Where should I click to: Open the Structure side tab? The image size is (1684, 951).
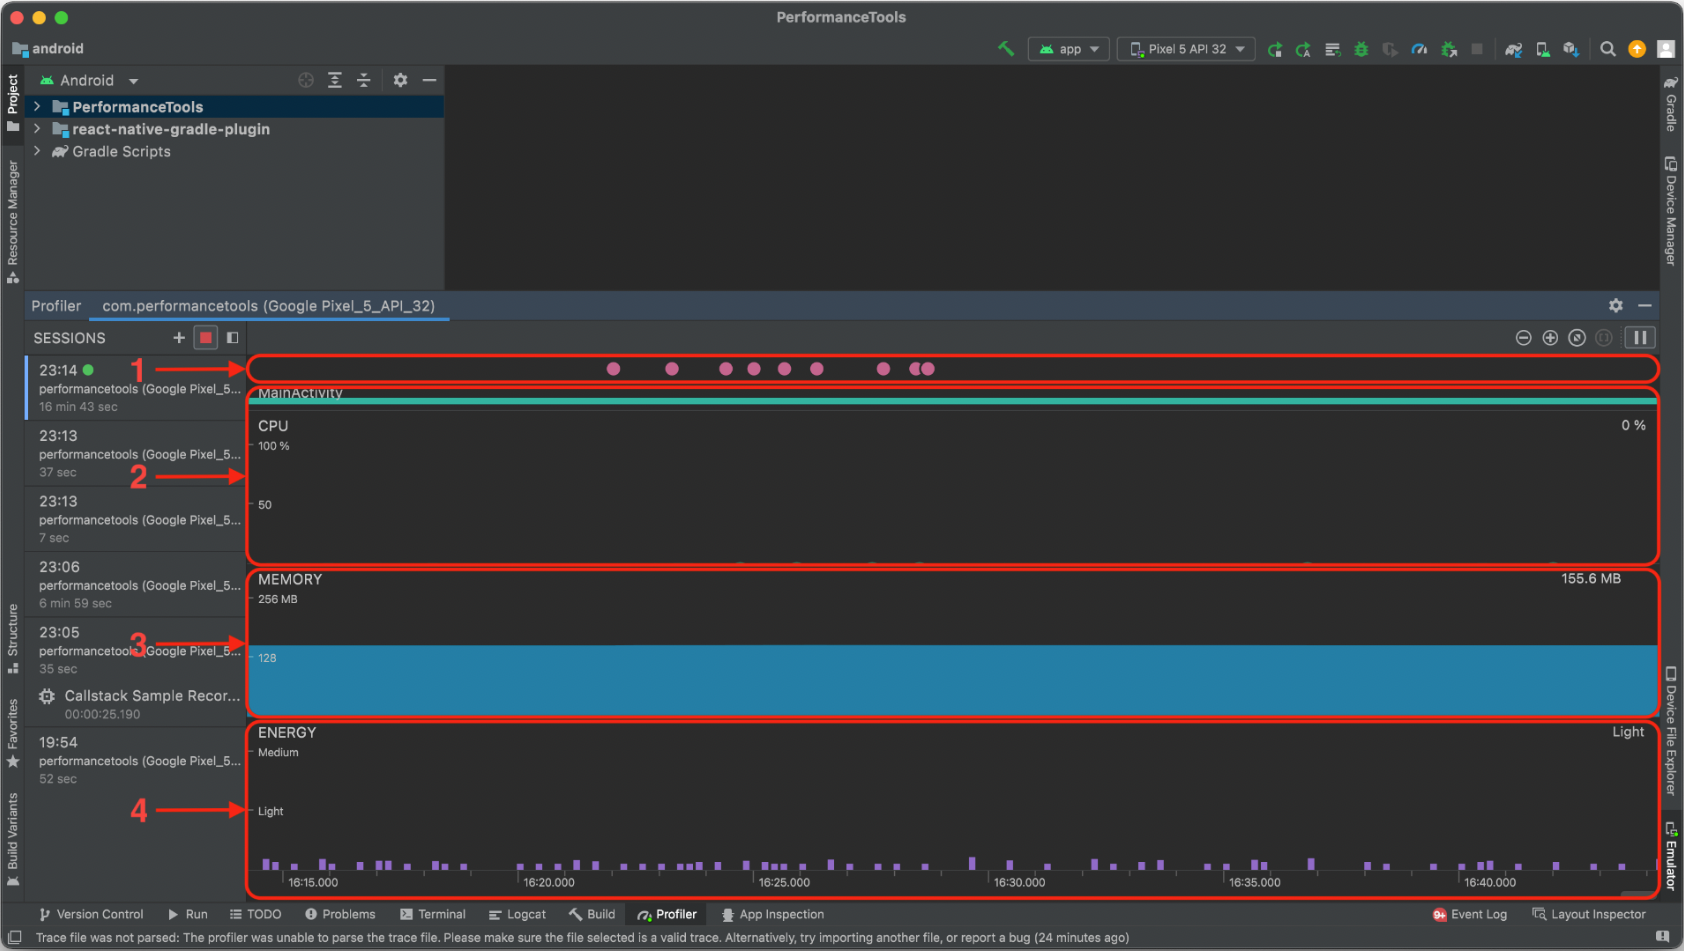[12, 638]
